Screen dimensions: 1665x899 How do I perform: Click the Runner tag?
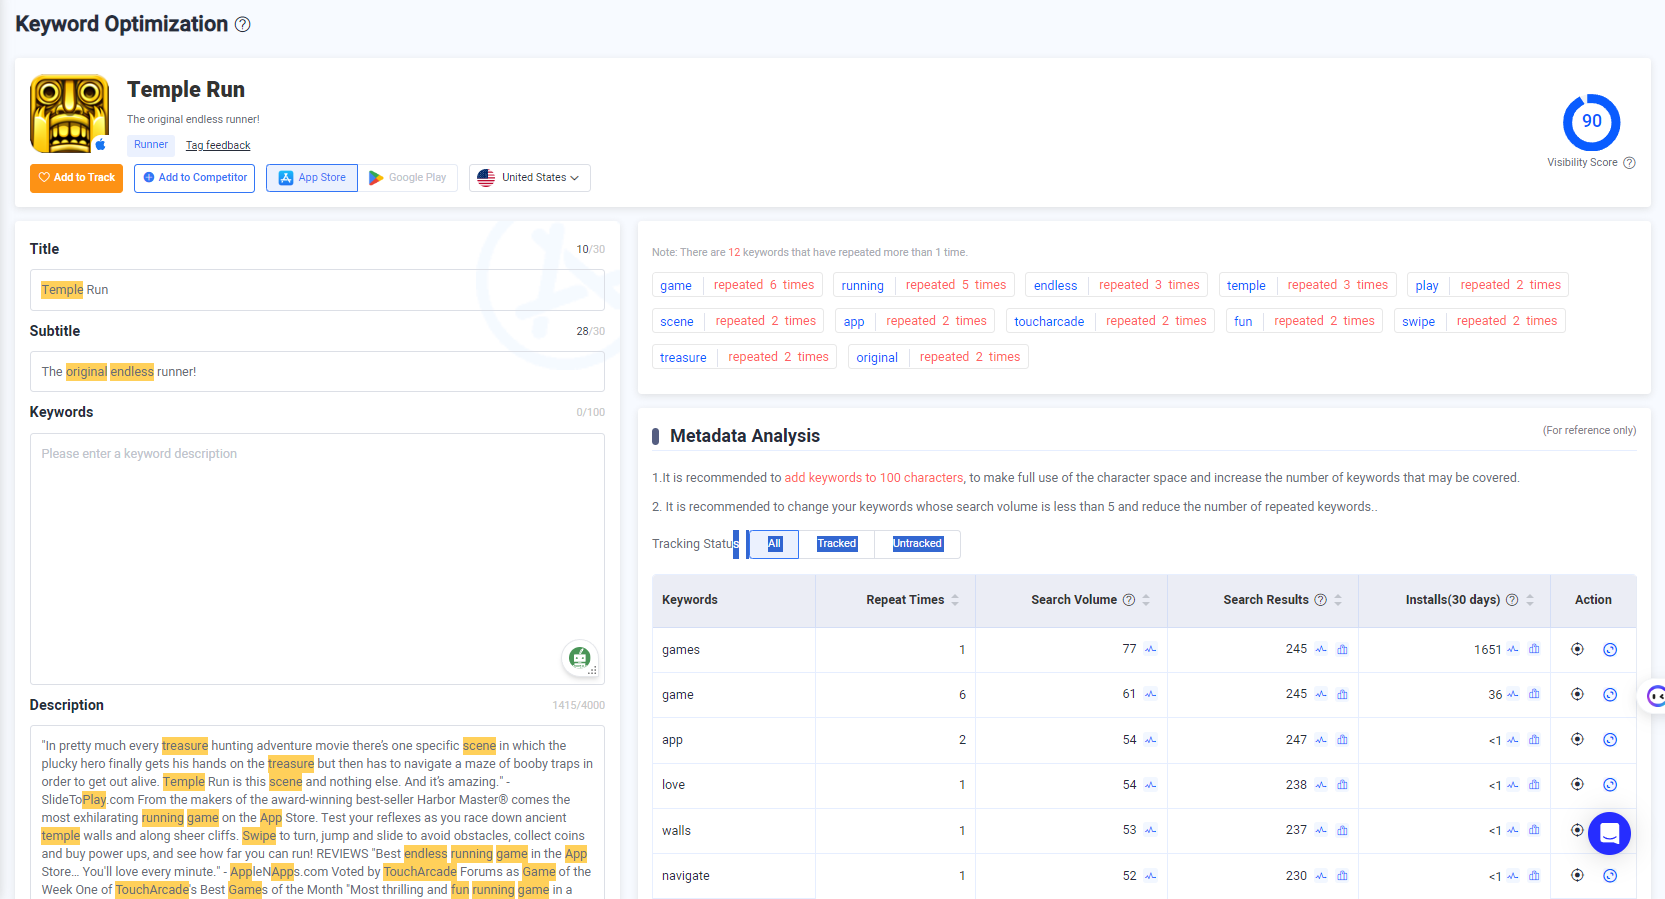[x=151, y=145]
